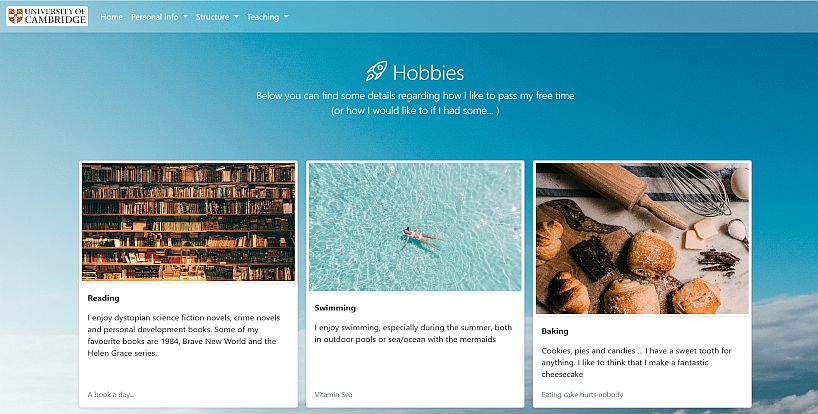This screenshot has height=414, width=818.
Task: Click the baking pastries image
Action: click(643, 238)
